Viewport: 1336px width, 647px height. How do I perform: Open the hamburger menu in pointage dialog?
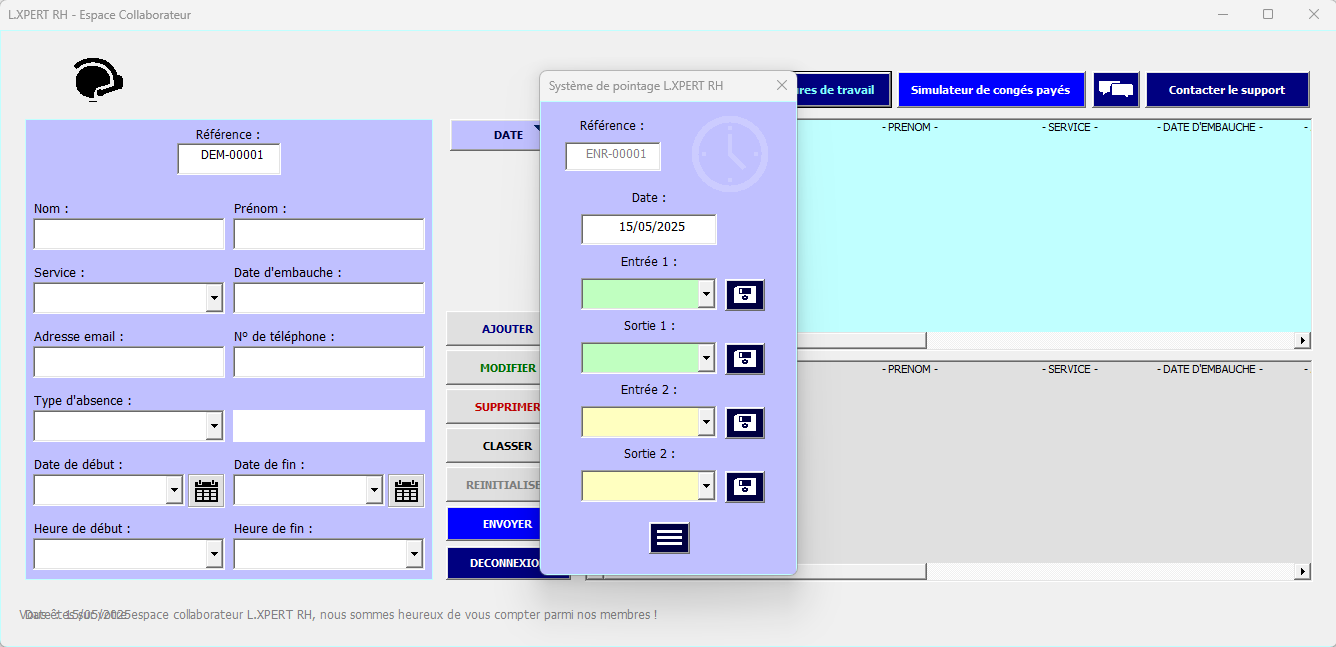[669, 538]
